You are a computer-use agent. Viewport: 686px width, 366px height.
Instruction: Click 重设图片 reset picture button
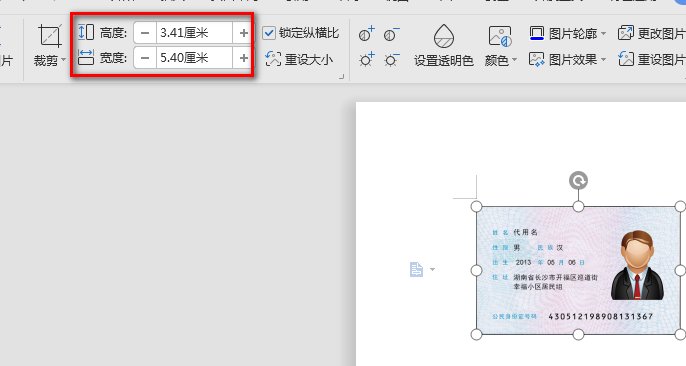651,59
